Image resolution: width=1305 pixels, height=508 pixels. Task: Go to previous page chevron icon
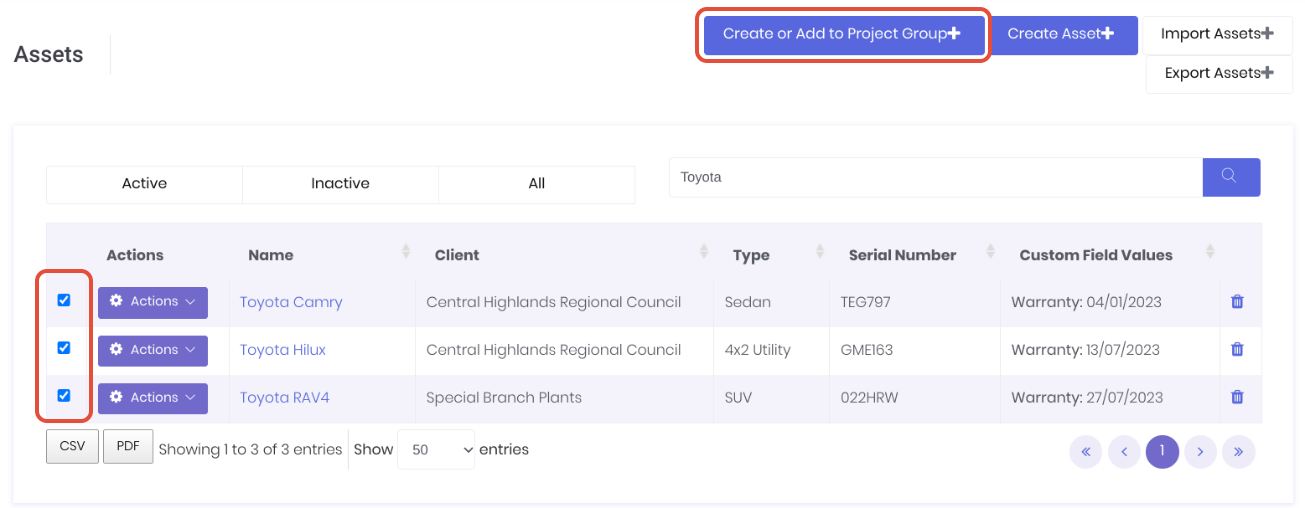pyautogui.click(x=1124, y=452)
